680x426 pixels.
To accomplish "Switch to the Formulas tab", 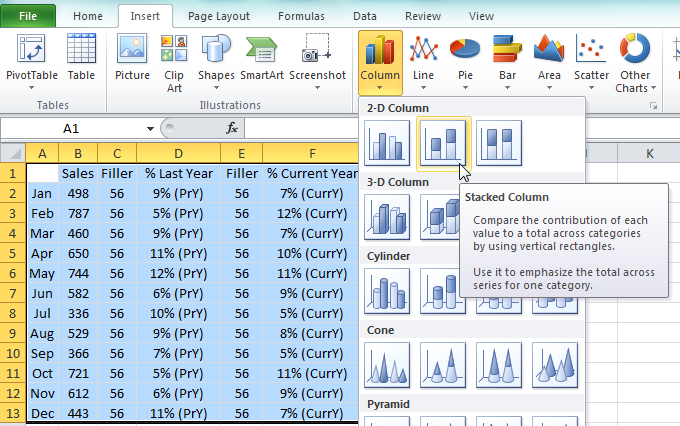I will (x=301, y=16).
